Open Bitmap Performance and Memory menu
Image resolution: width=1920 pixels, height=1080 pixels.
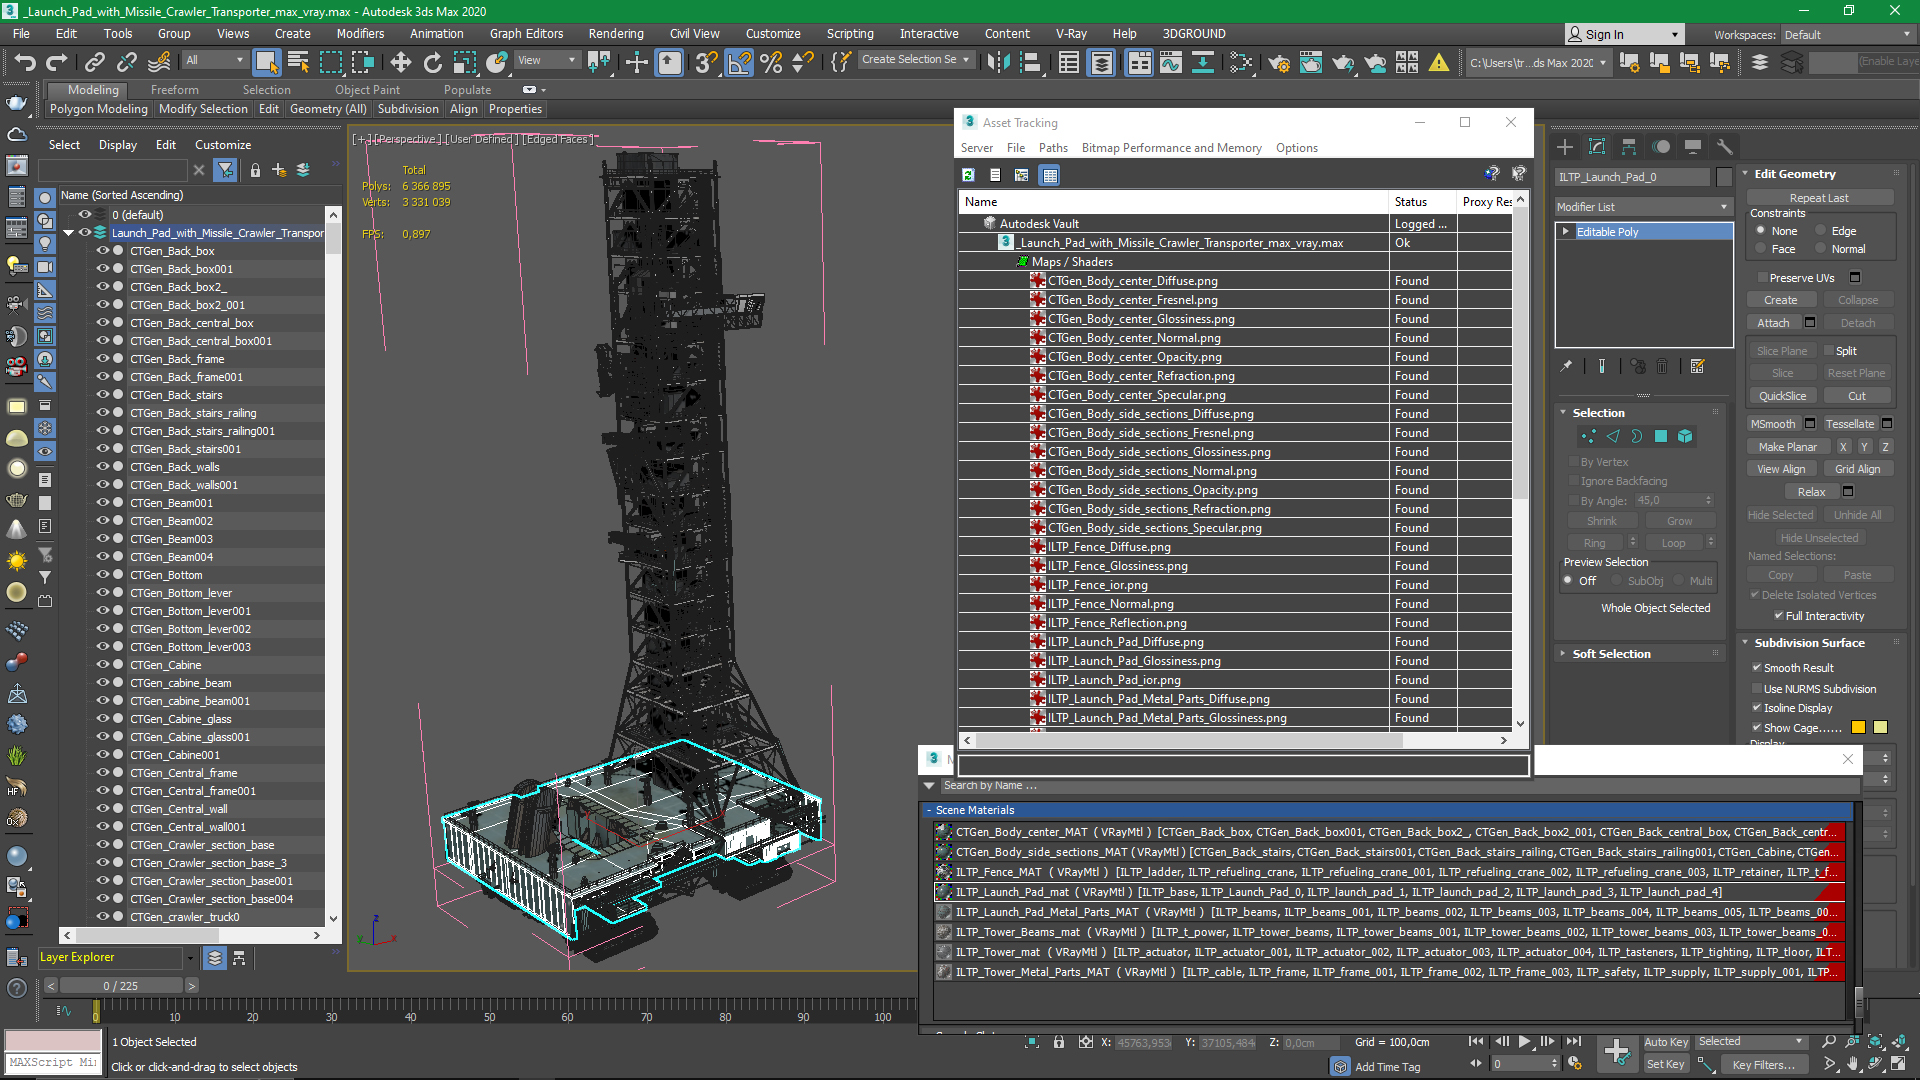click(1171, 148)
